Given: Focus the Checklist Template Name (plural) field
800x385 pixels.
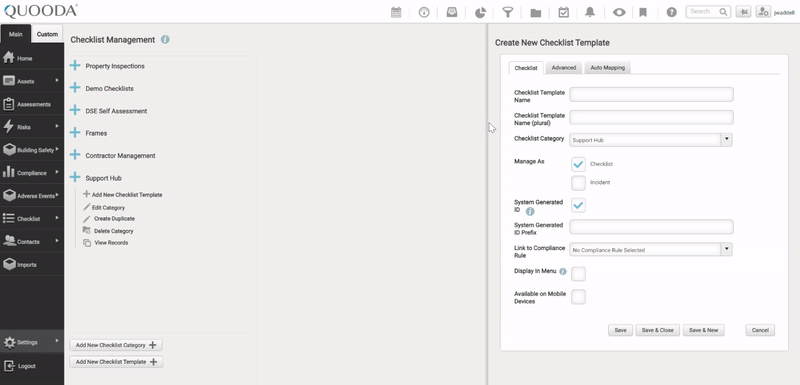Looking at the screenshot, I should [x=652, y=117].
